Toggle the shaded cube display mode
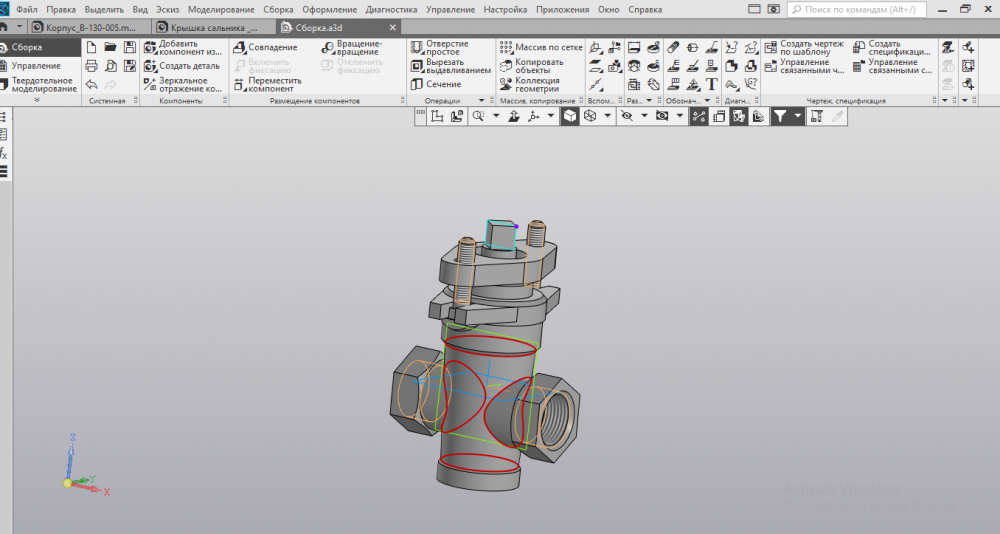Screen dimensions: 1000x534 (569, 117)
